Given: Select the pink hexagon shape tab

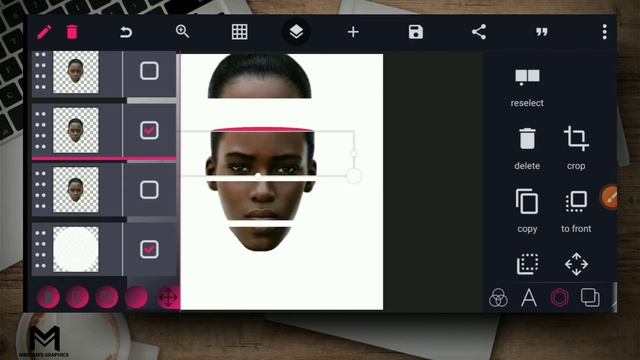Looking at the screenshot, I should (x=560, y=298).
